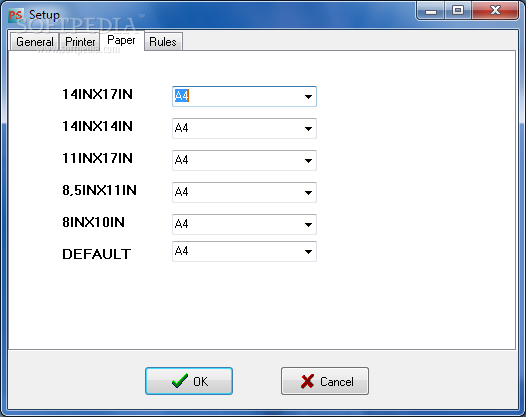Click the 14INX14IN label
This screenshot has height=417, width=526.
coord(98,126)
